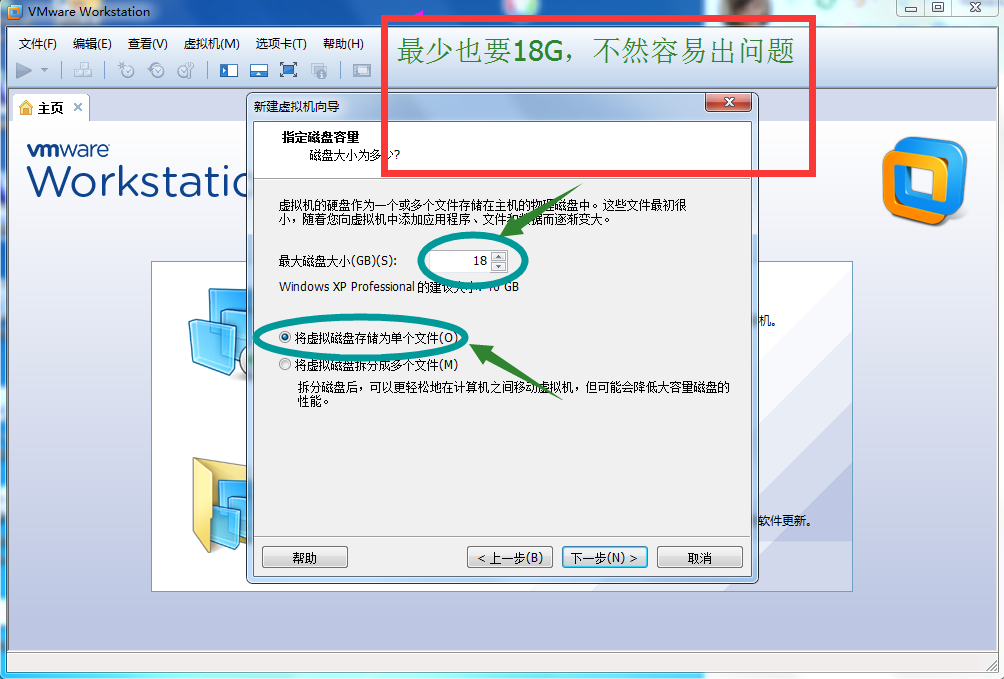Close the 新建虚拟机向导 dialog
This screenshot has height=679, width=1004.
[729, 102]
